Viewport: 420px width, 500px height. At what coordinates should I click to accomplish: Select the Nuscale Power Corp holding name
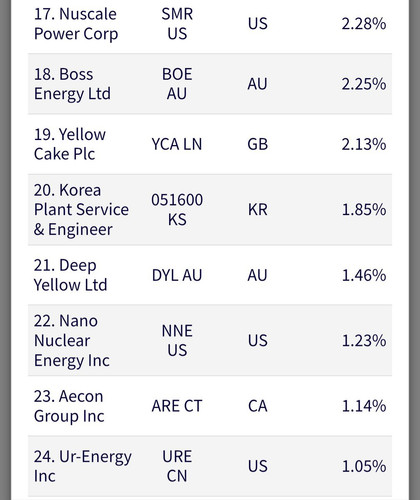(76, 24)
